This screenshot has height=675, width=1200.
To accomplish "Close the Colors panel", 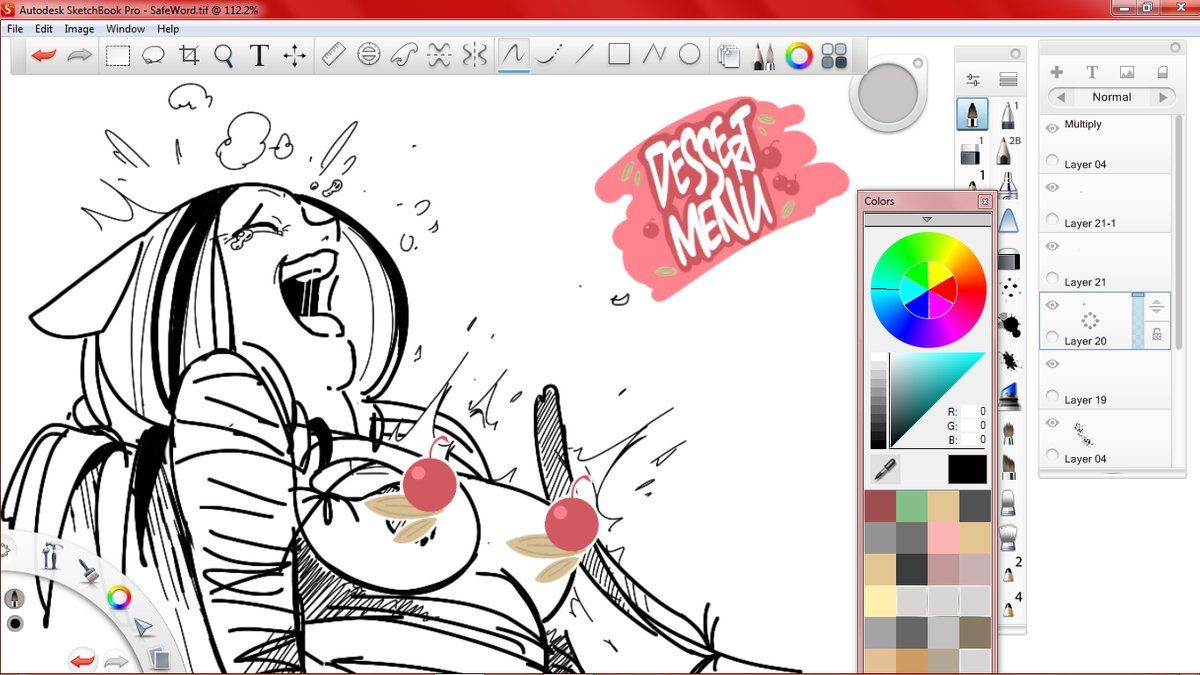I will click(x=984, y=202).
